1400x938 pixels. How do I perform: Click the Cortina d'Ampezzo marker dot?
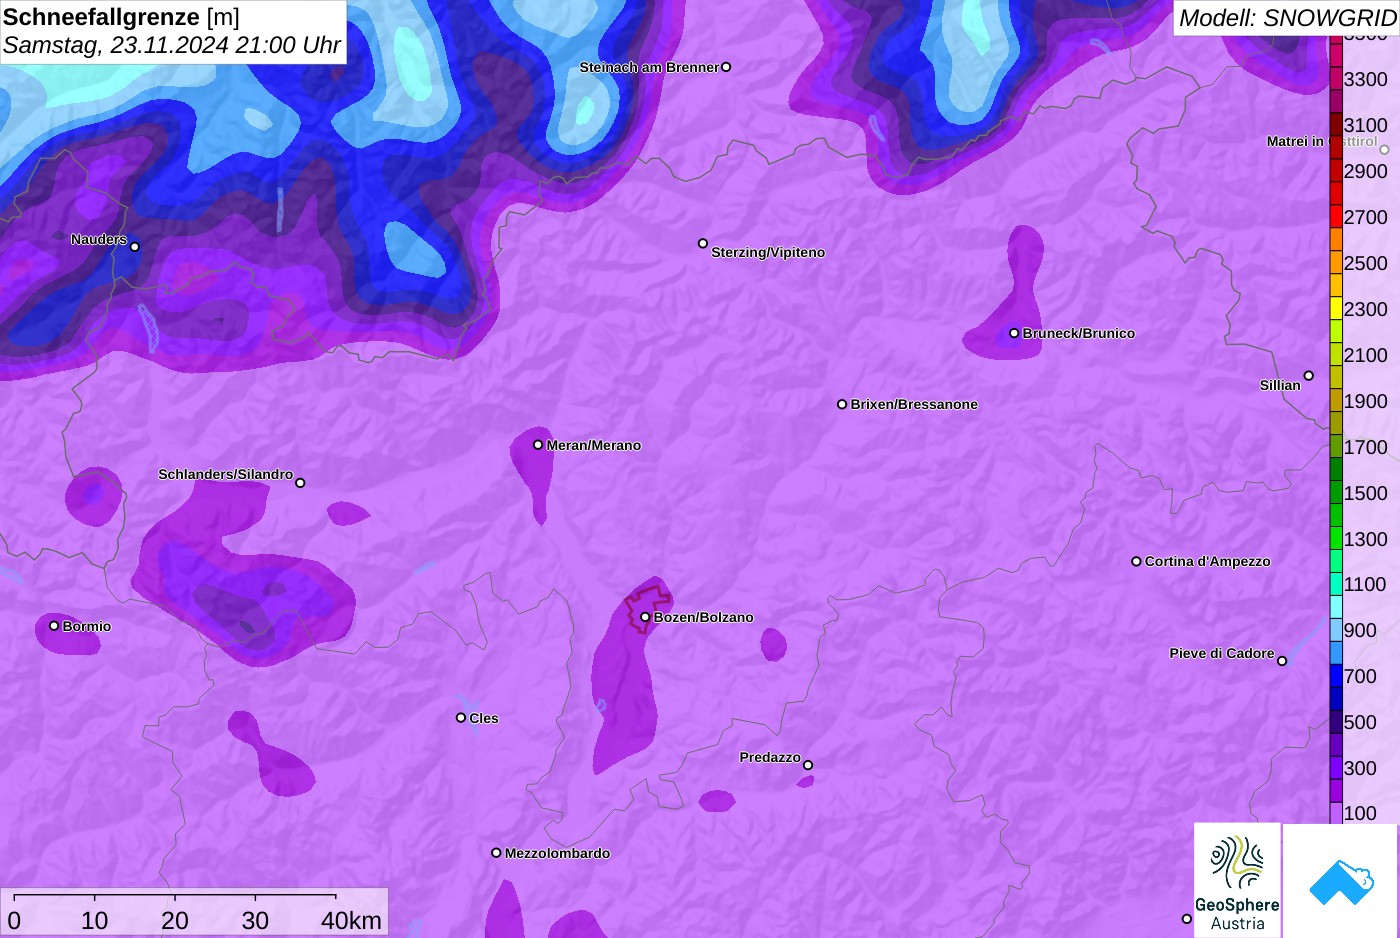[x=1136, y=561]
